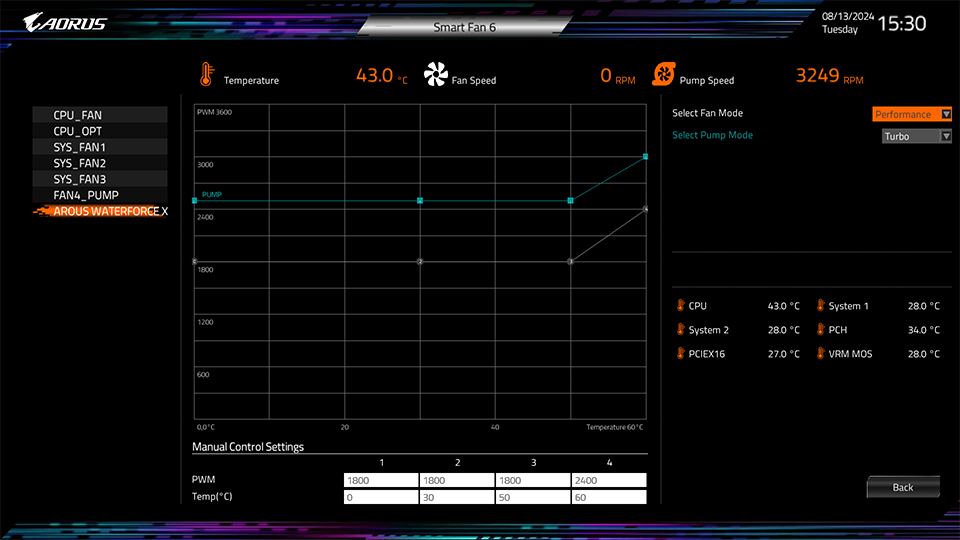Click the PCH sensor thermometer icon

click(x=820, y=329)
